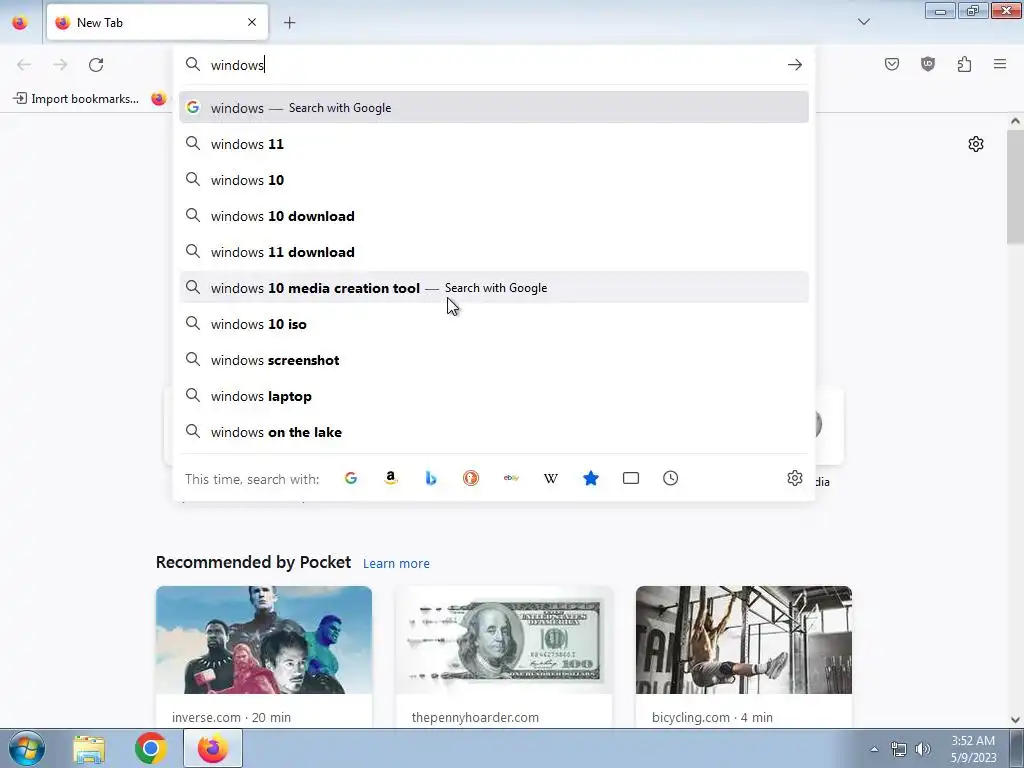This screenshot has width=1024, height=768.
Task: Select suggestion windows laptop
Action: pos(494,396)
